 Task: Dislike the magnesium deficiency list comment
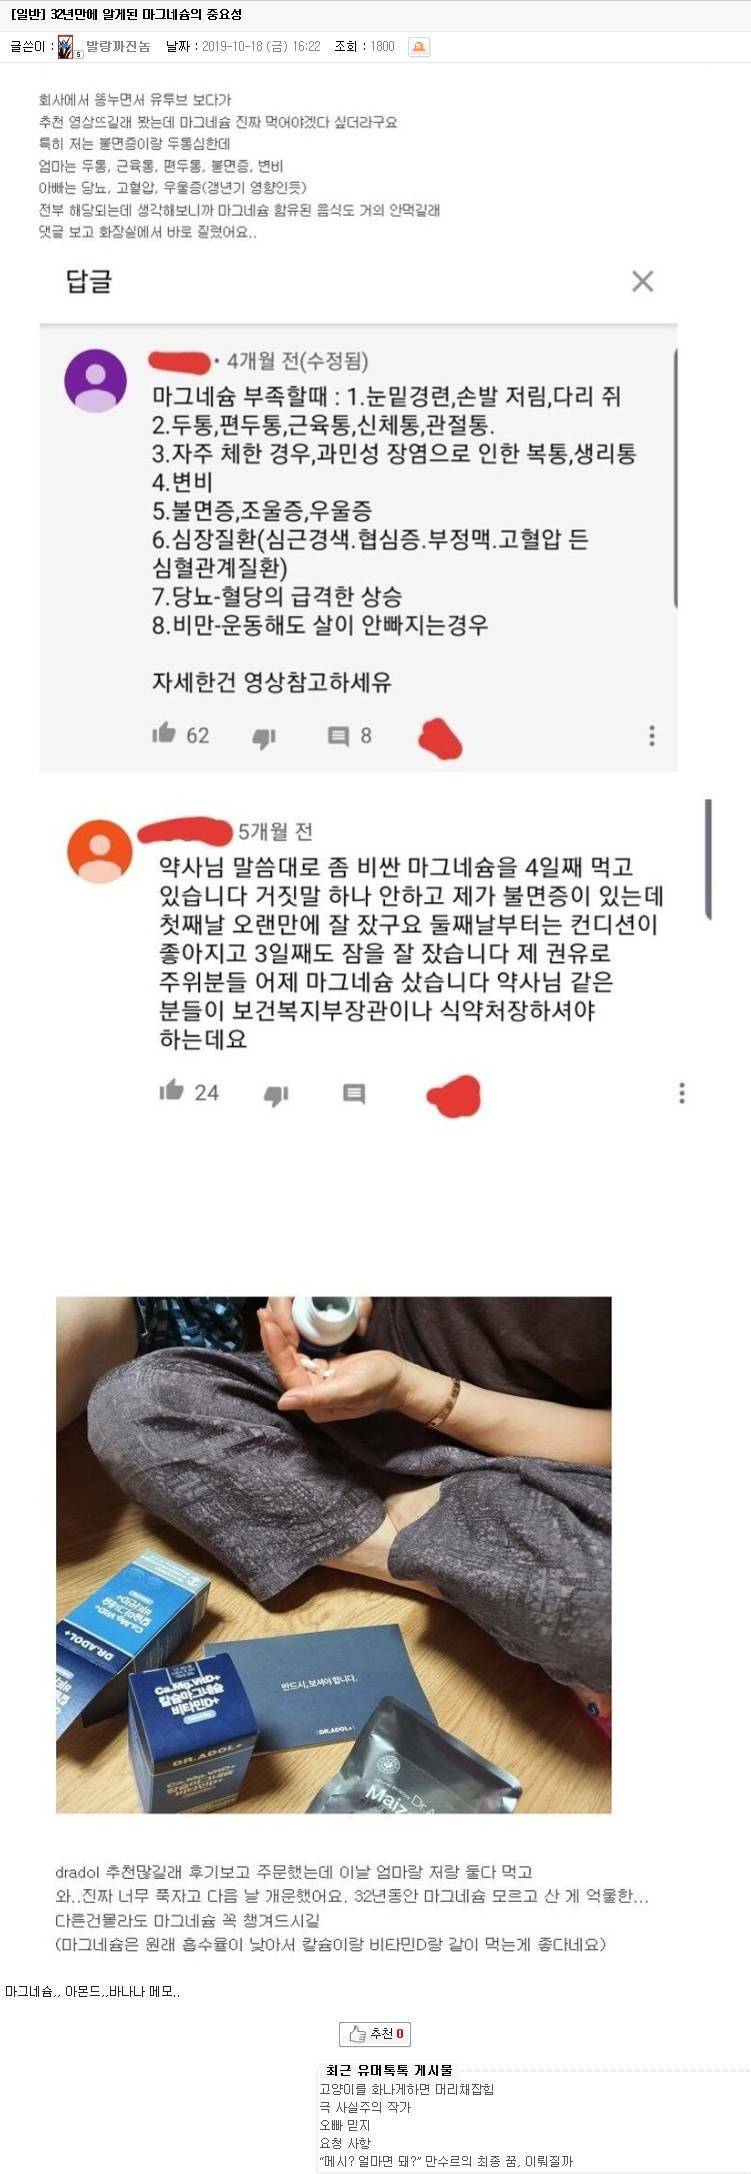point(264,738)
